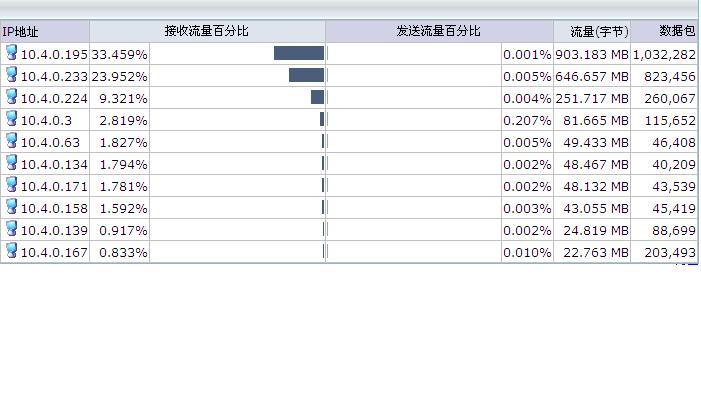Click the 1,032,282 packets cell
The height and width of the screenshot is (400, 701).
pyautogui.click(x=663, y=53)
